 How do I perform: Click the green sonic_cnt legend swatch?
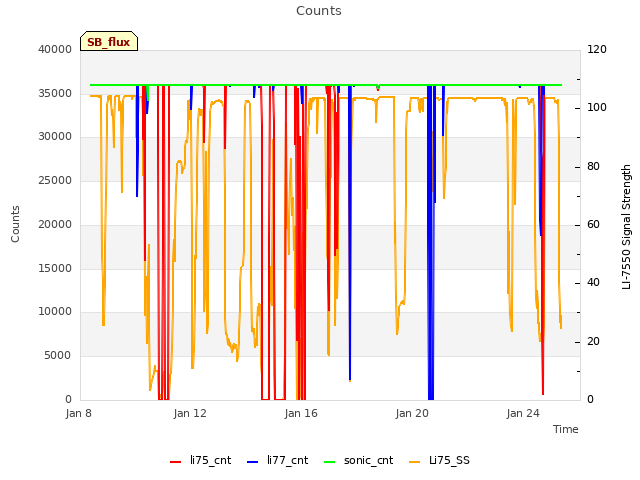click(x=329, y=462)
